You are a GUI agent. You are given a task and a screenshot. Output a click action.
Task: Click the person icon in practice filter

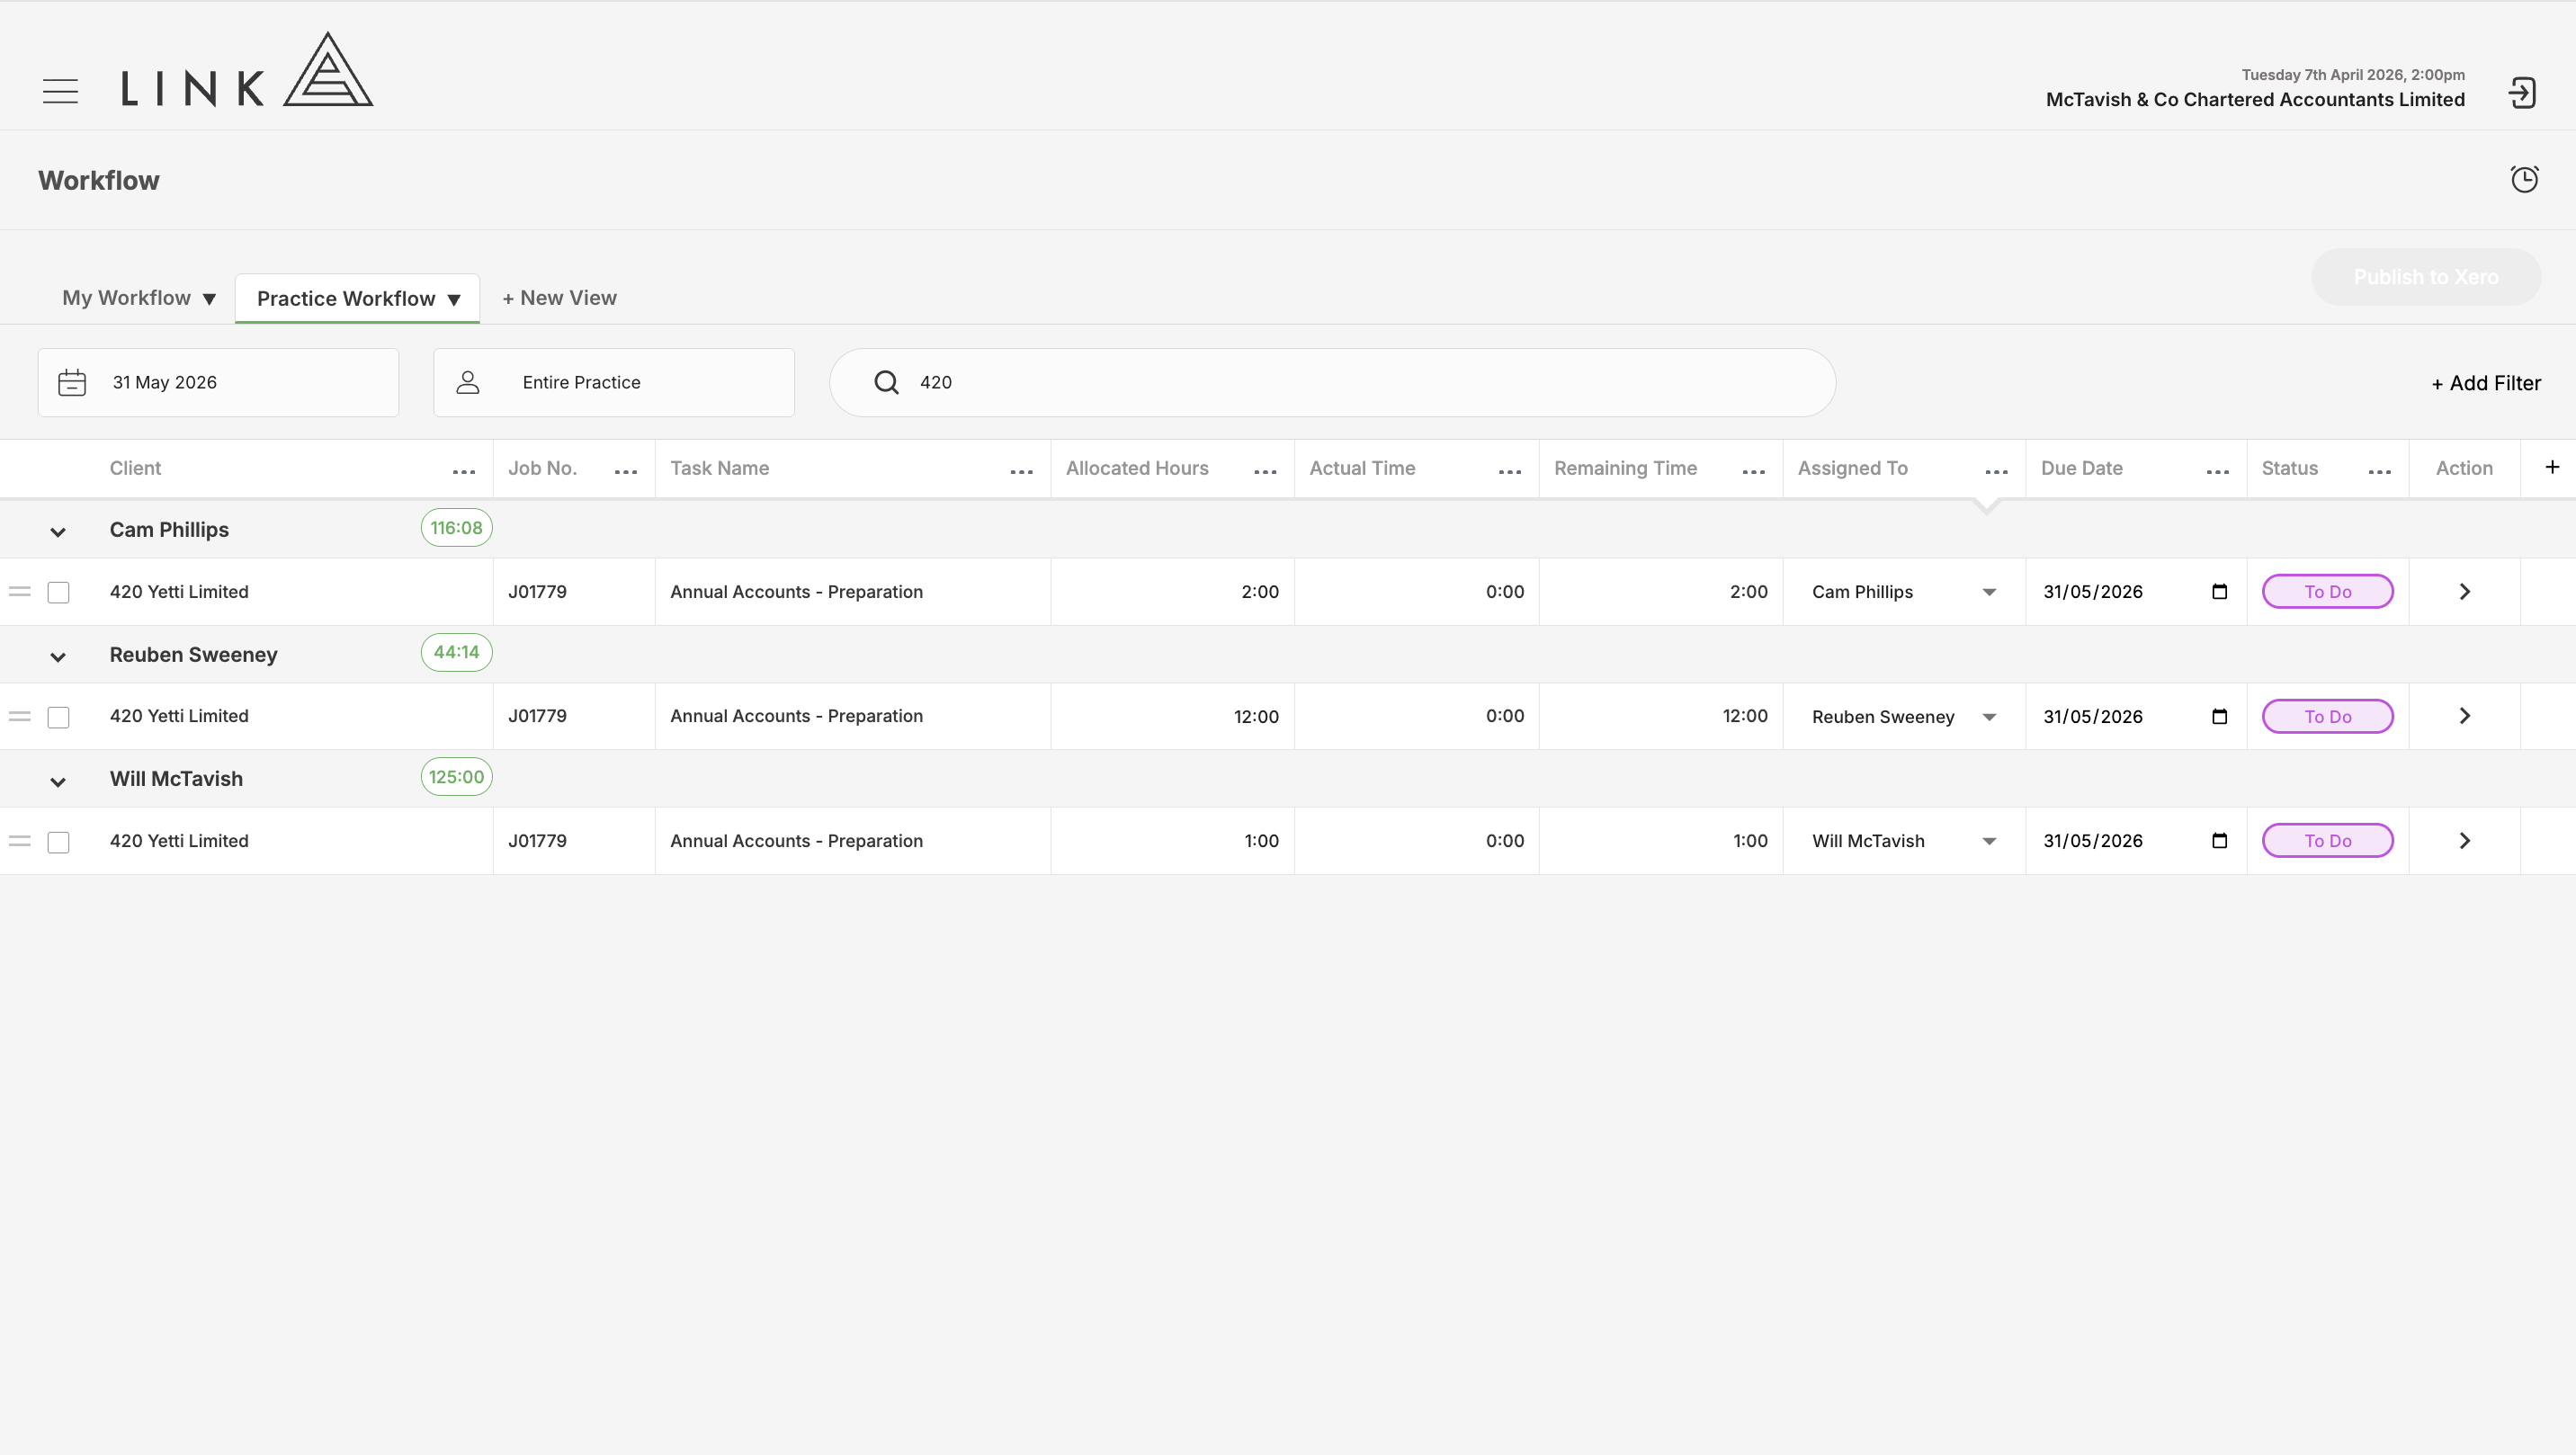pyautogui.click(x=468, y=383)
